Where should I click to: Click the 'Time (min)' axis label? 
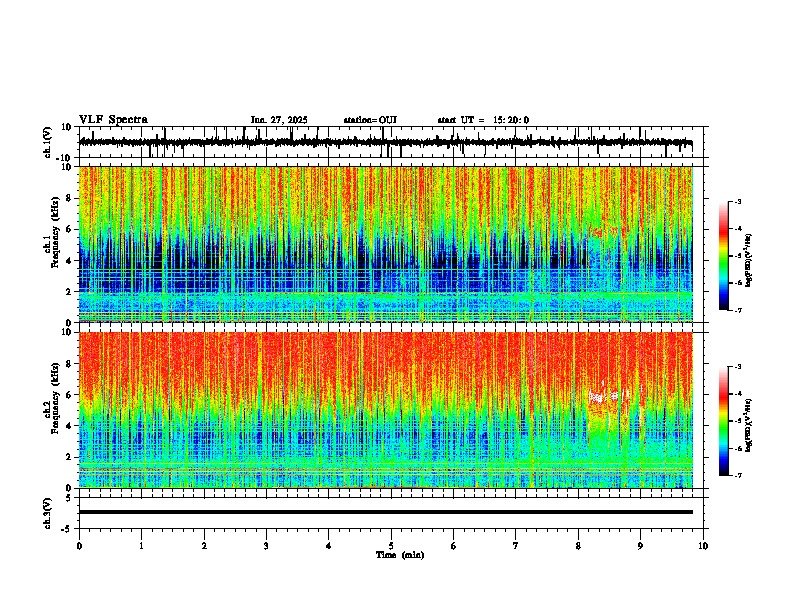click(400, 555)
